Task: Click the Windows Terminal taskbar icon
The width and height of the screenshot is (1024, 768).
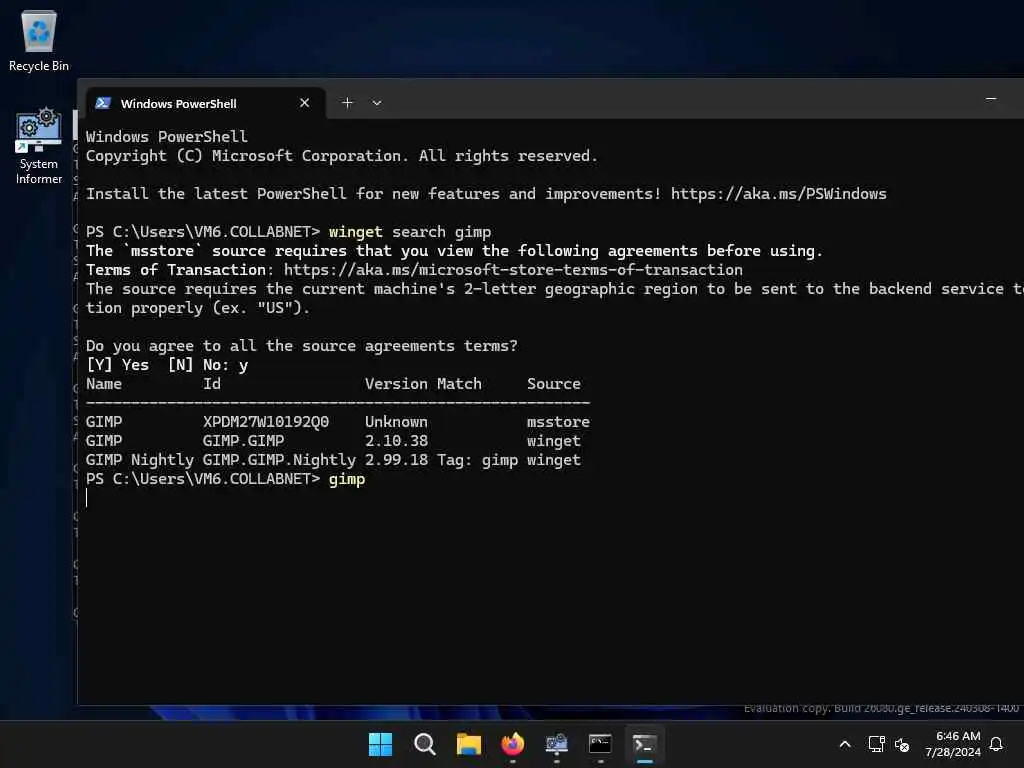Action: pyautogui.click(x=645, y=744)
